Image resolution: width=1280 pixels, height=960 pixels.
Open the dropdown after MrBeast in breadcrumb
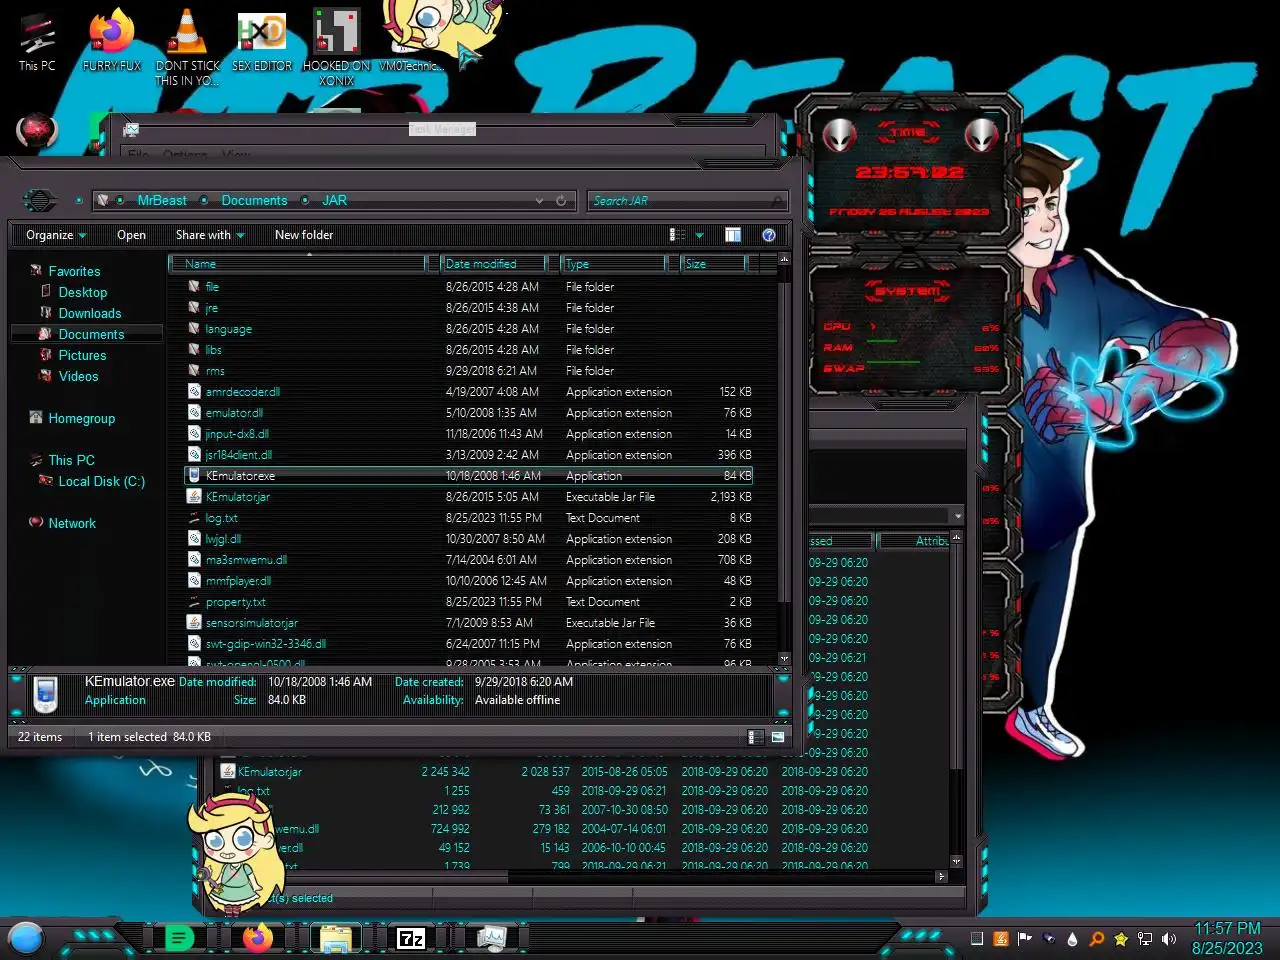coord(204,201)
